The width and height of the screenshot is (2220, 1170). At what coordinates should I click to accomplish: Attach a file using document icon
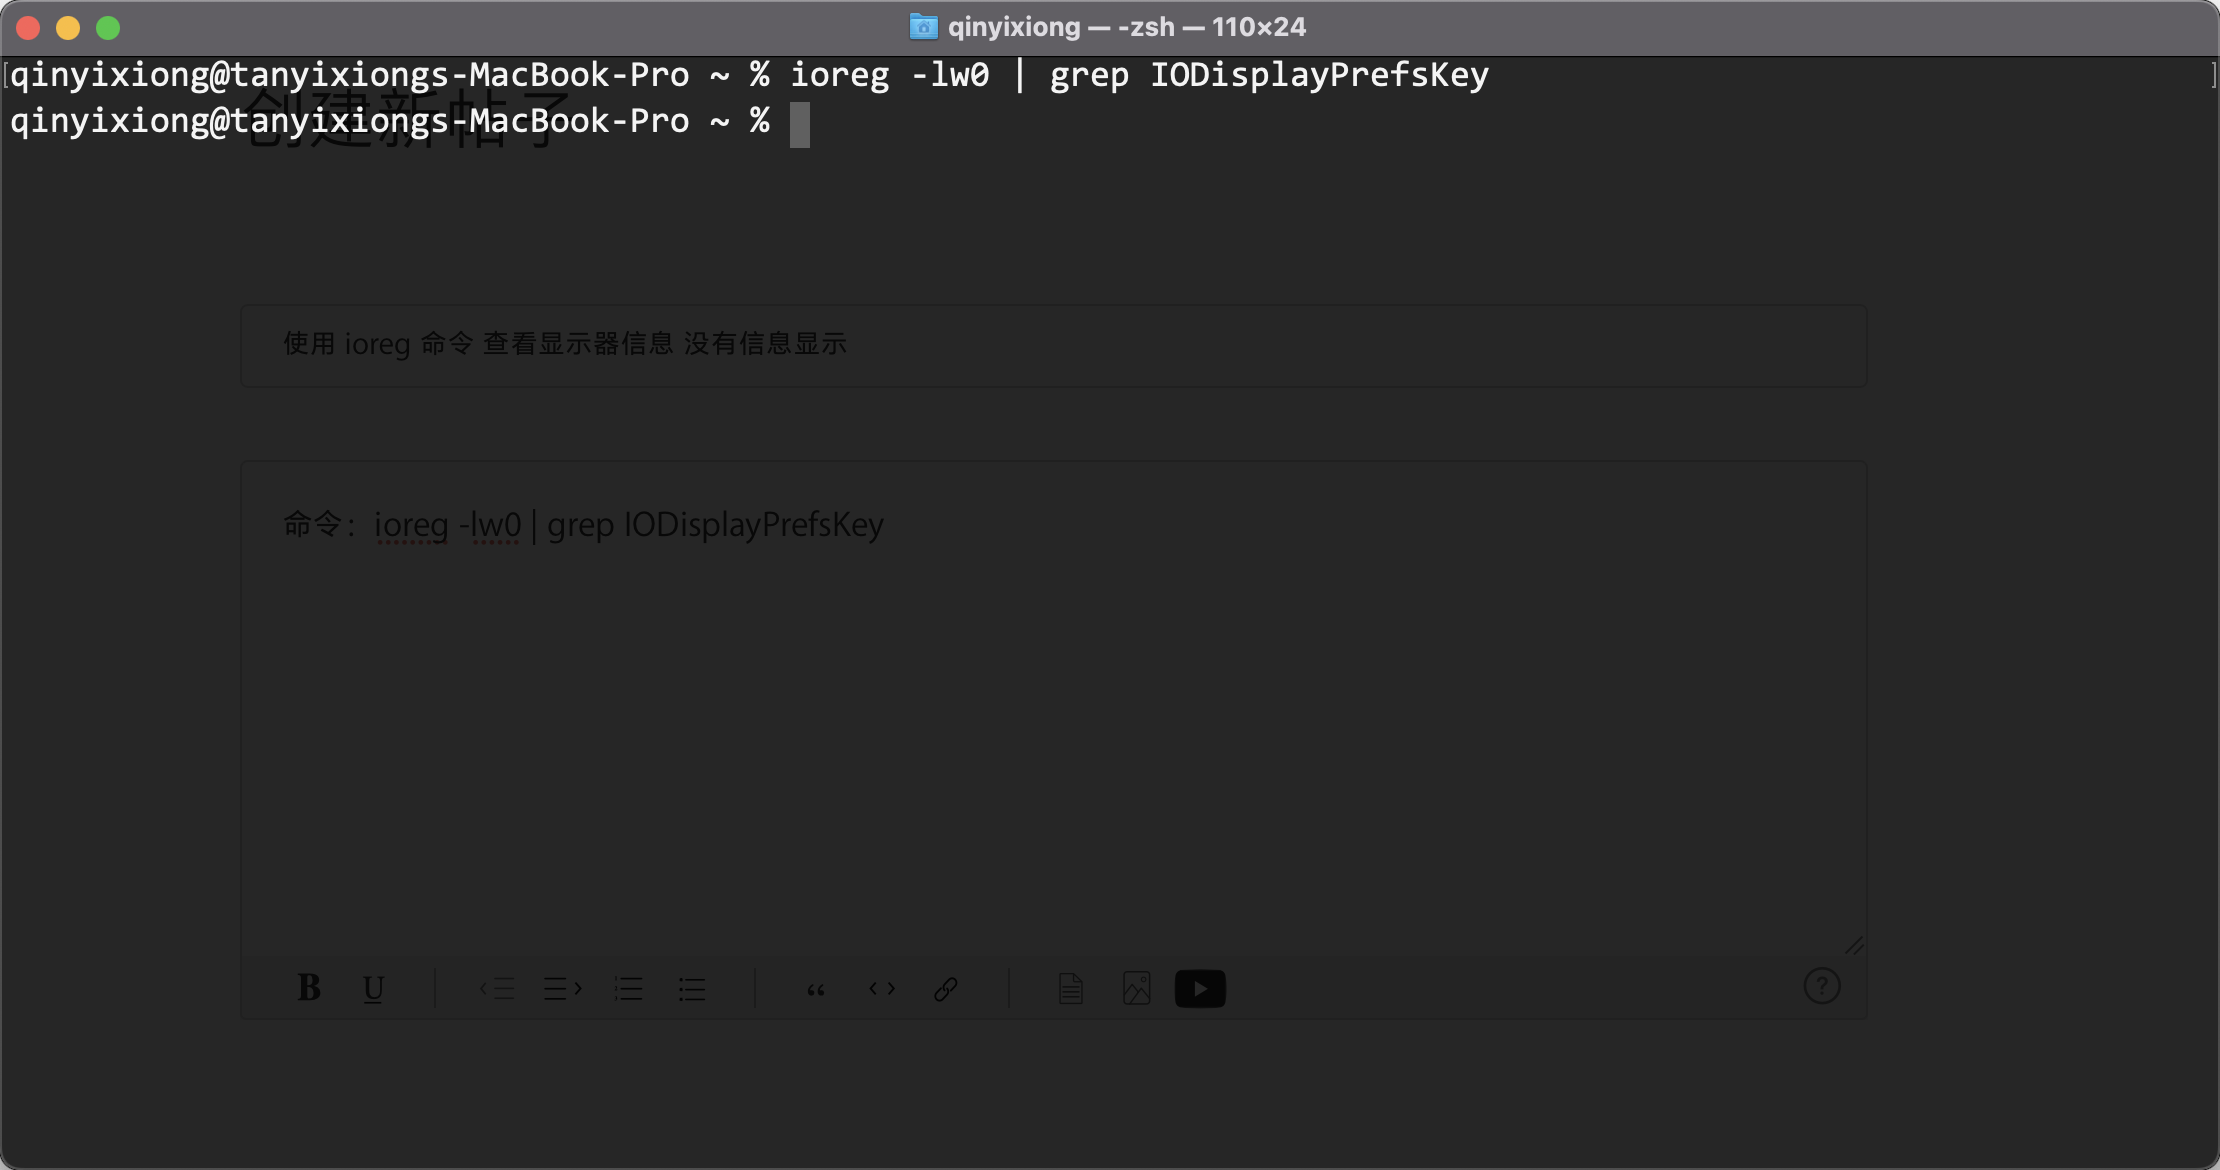(x=1070, y=989)
